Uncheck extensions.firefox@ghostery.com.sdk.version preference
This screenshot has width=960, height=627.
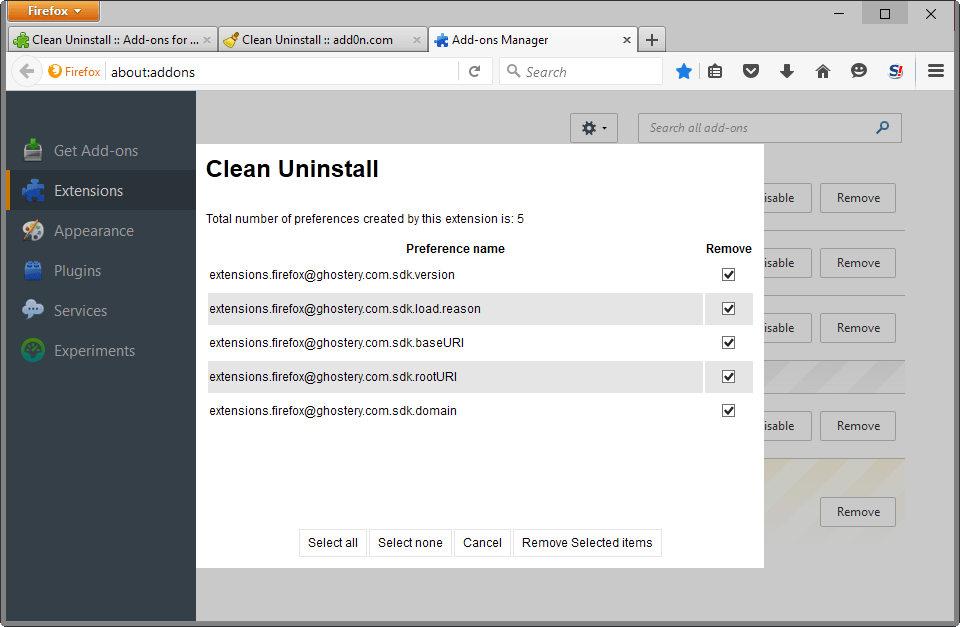(729, 273)
